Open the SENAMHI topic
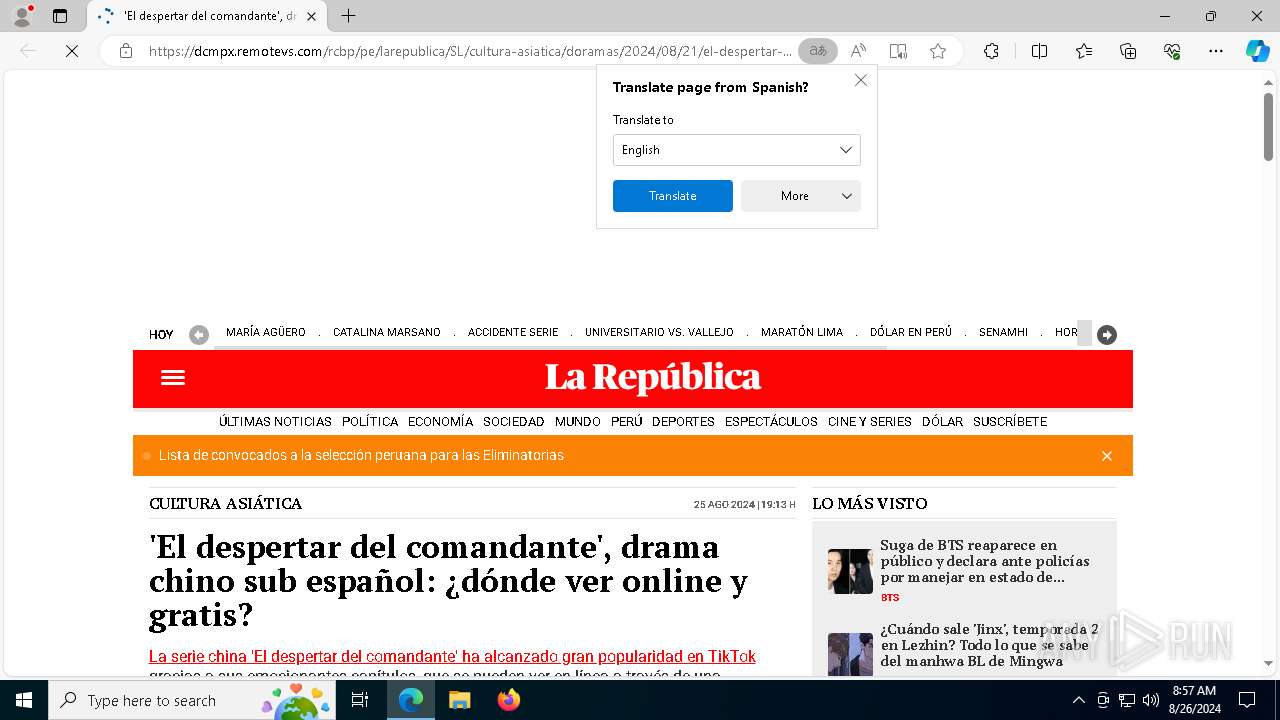Viewport: 1280px width, 720px height. point(1003,332)
